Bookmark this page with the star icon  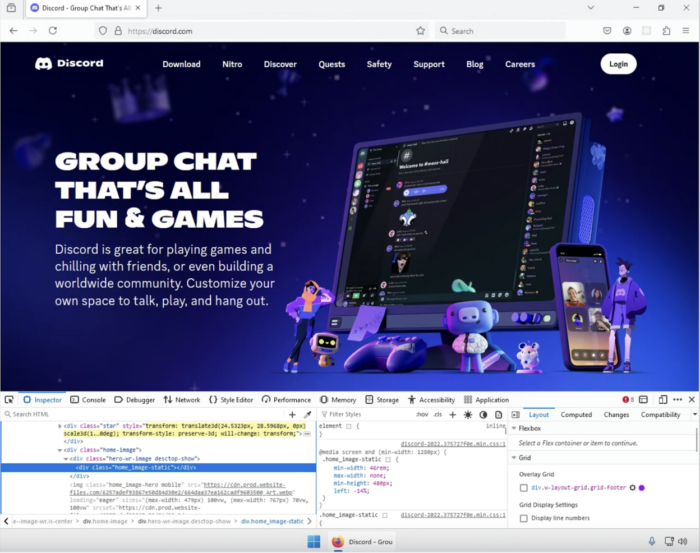pyautogui.click(x=421, y=31)
